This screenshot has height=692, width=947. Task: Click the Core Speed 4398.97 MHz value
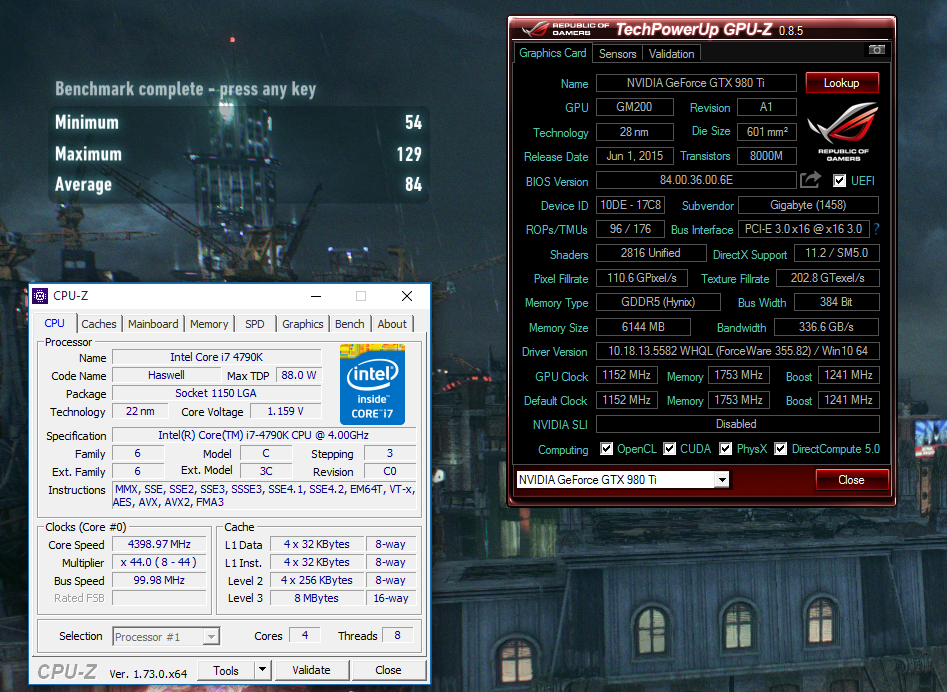tap(159, 544)
